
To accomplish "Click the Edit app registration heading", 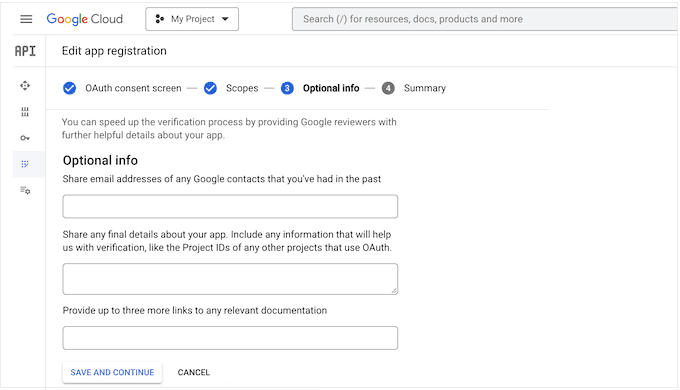I will pos(114,51).
